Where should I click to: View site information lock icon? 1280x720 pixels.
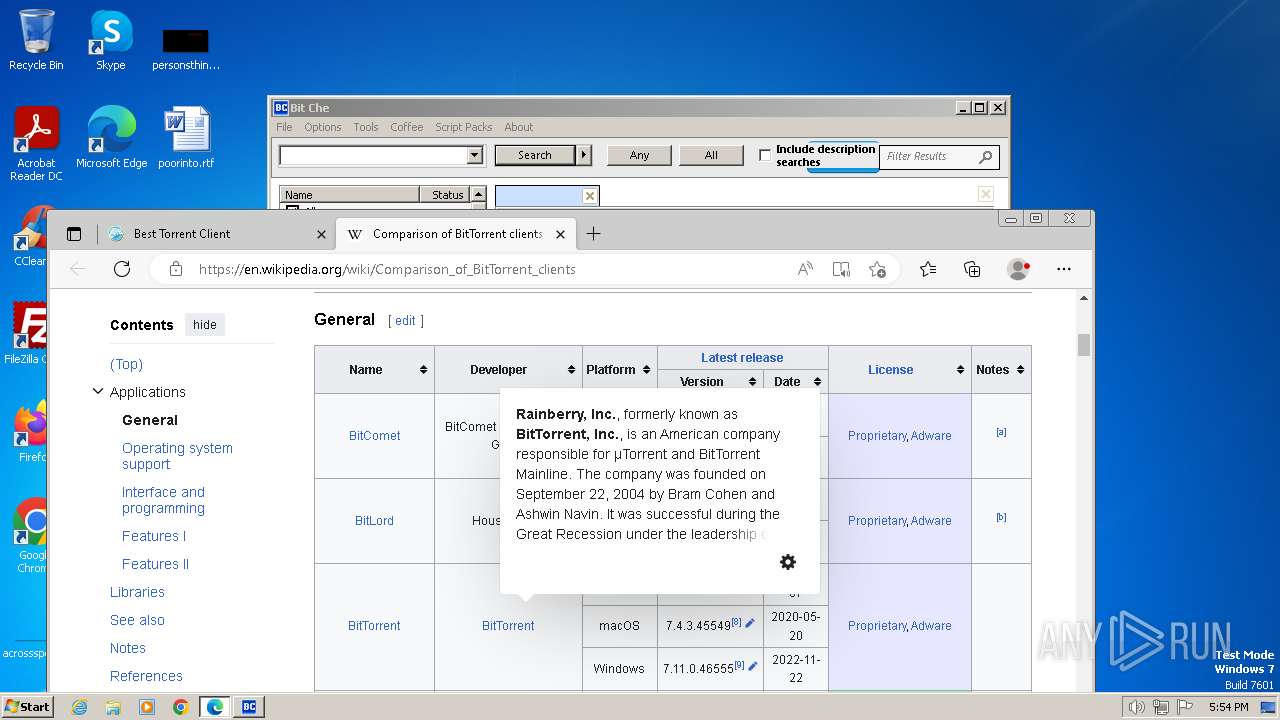click(176, 269)
